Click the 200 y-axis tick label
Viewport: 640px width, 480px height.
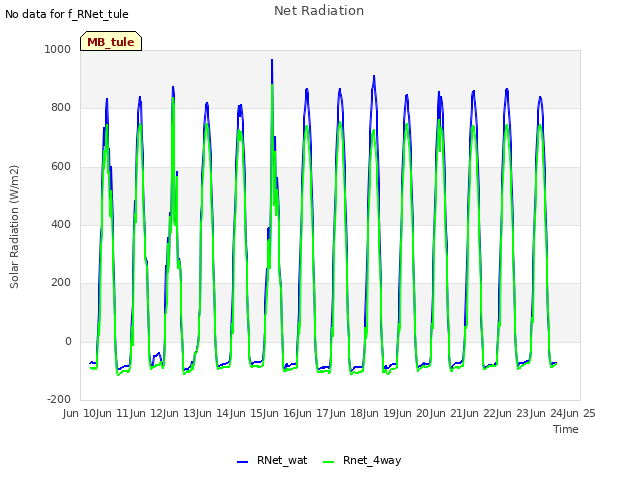click(x=61, y=282)
